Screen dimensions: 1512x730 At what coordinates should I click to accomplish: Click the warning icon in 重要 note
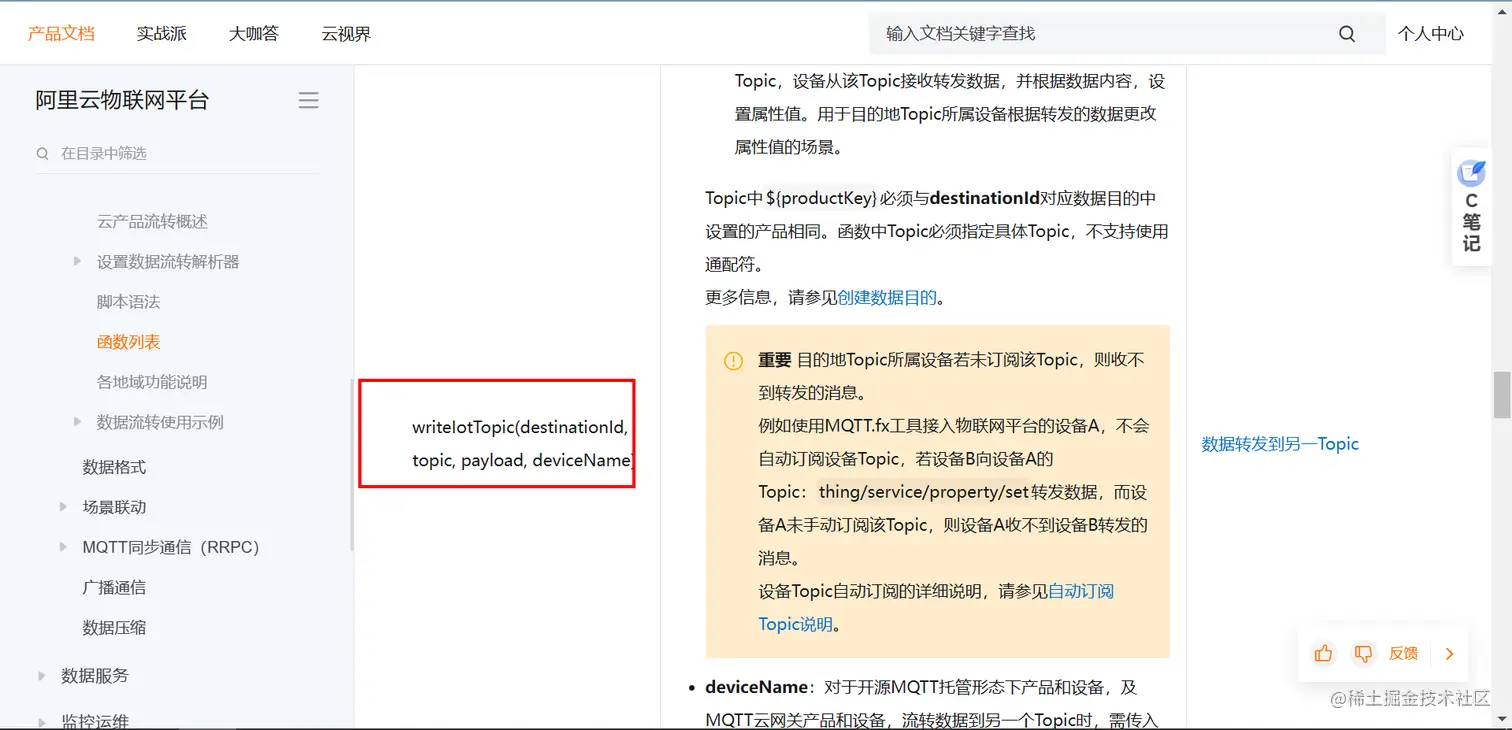(733, 360)
